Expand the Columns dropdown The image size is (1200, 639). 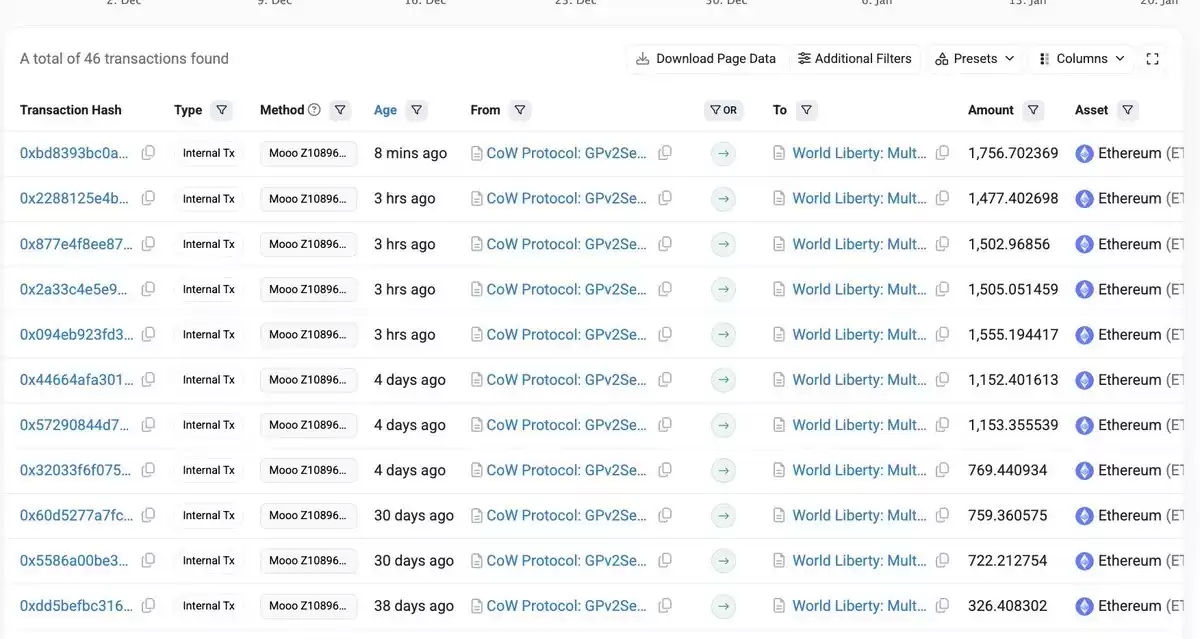[1082, 59]
